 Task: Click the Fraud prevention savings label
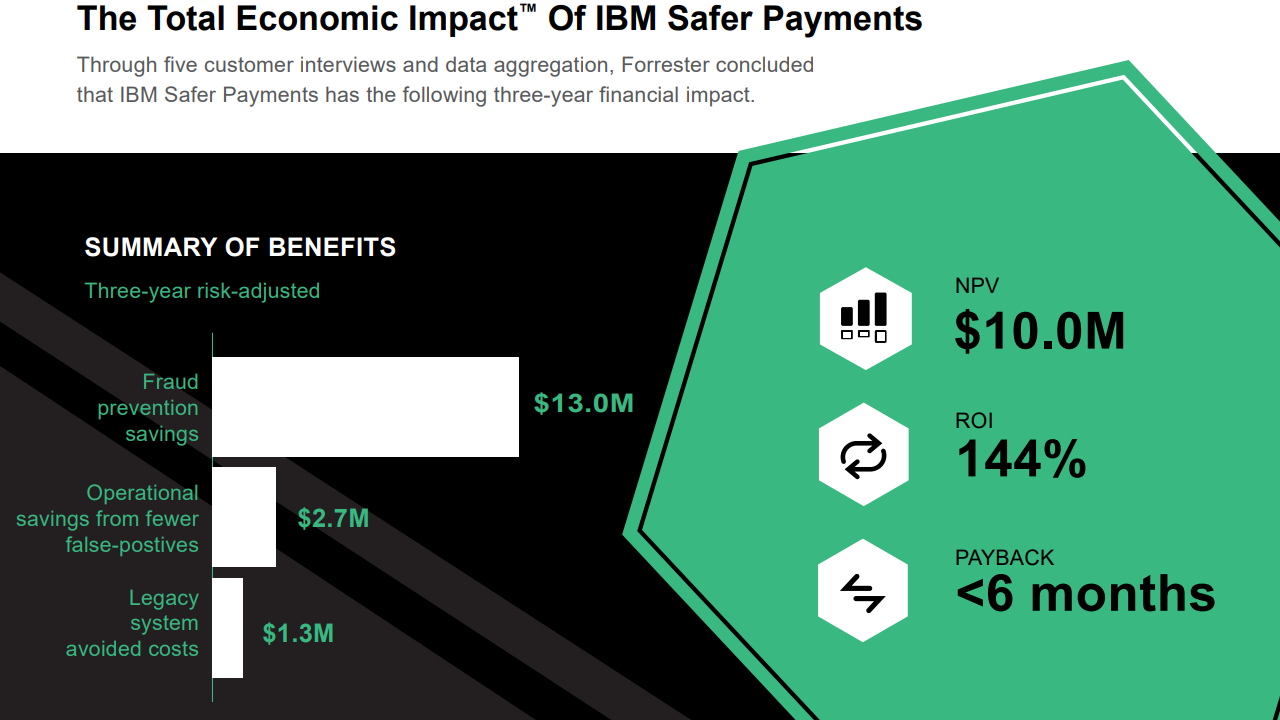(148, 408)
